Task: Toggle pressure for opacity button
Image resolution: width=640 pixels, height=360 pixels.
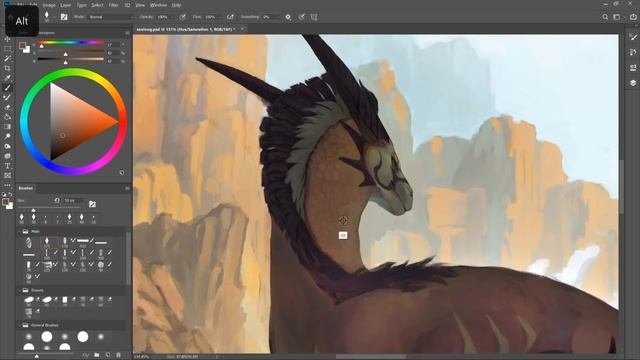Action: [x=182, y=17]
